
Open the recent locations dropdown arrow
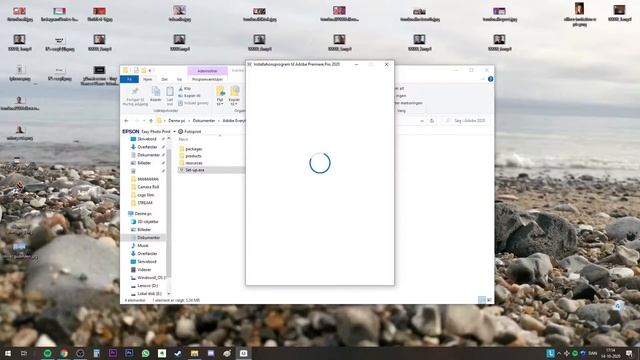(144, 121)
